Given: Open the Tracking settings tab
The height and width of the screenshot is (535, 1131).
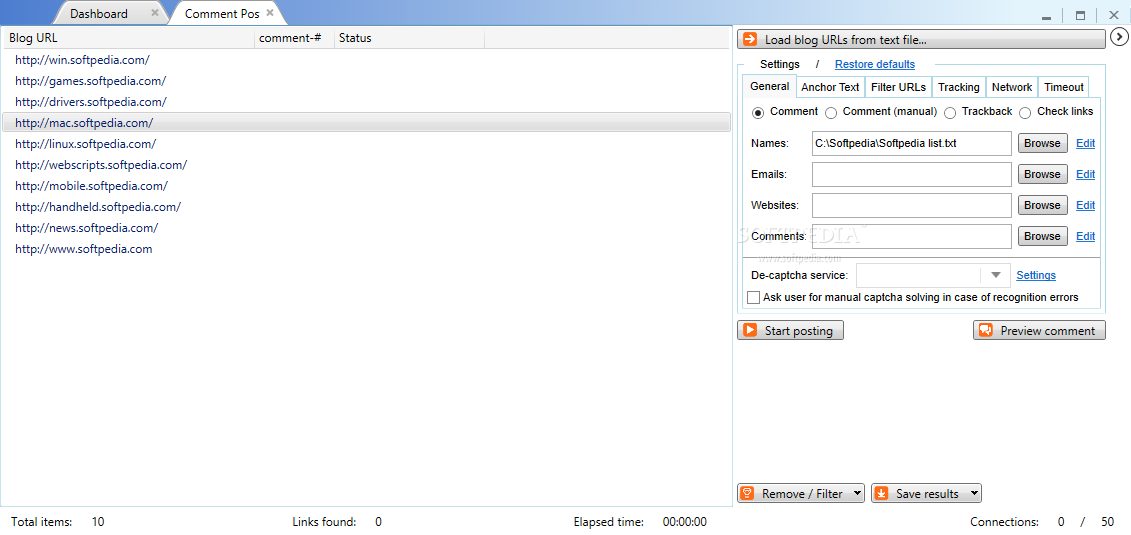Looking at the screenshot, I should point(959,87).
